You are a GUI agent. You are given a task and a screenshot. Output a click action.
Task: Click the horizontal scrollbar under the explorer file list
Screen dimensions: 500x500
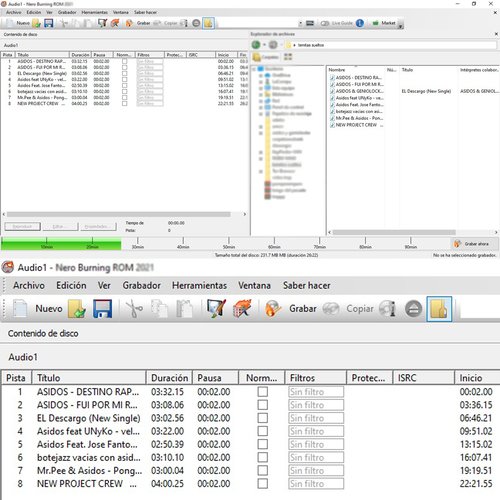point(394,232)
